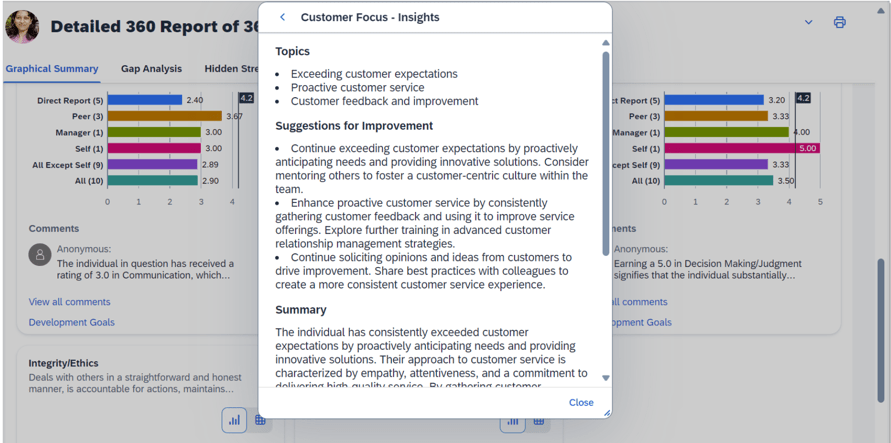891x443 pixels.
Task: Click the back arrow in Insights dialog
Action: pyautogui.click(x=283, y=17)
